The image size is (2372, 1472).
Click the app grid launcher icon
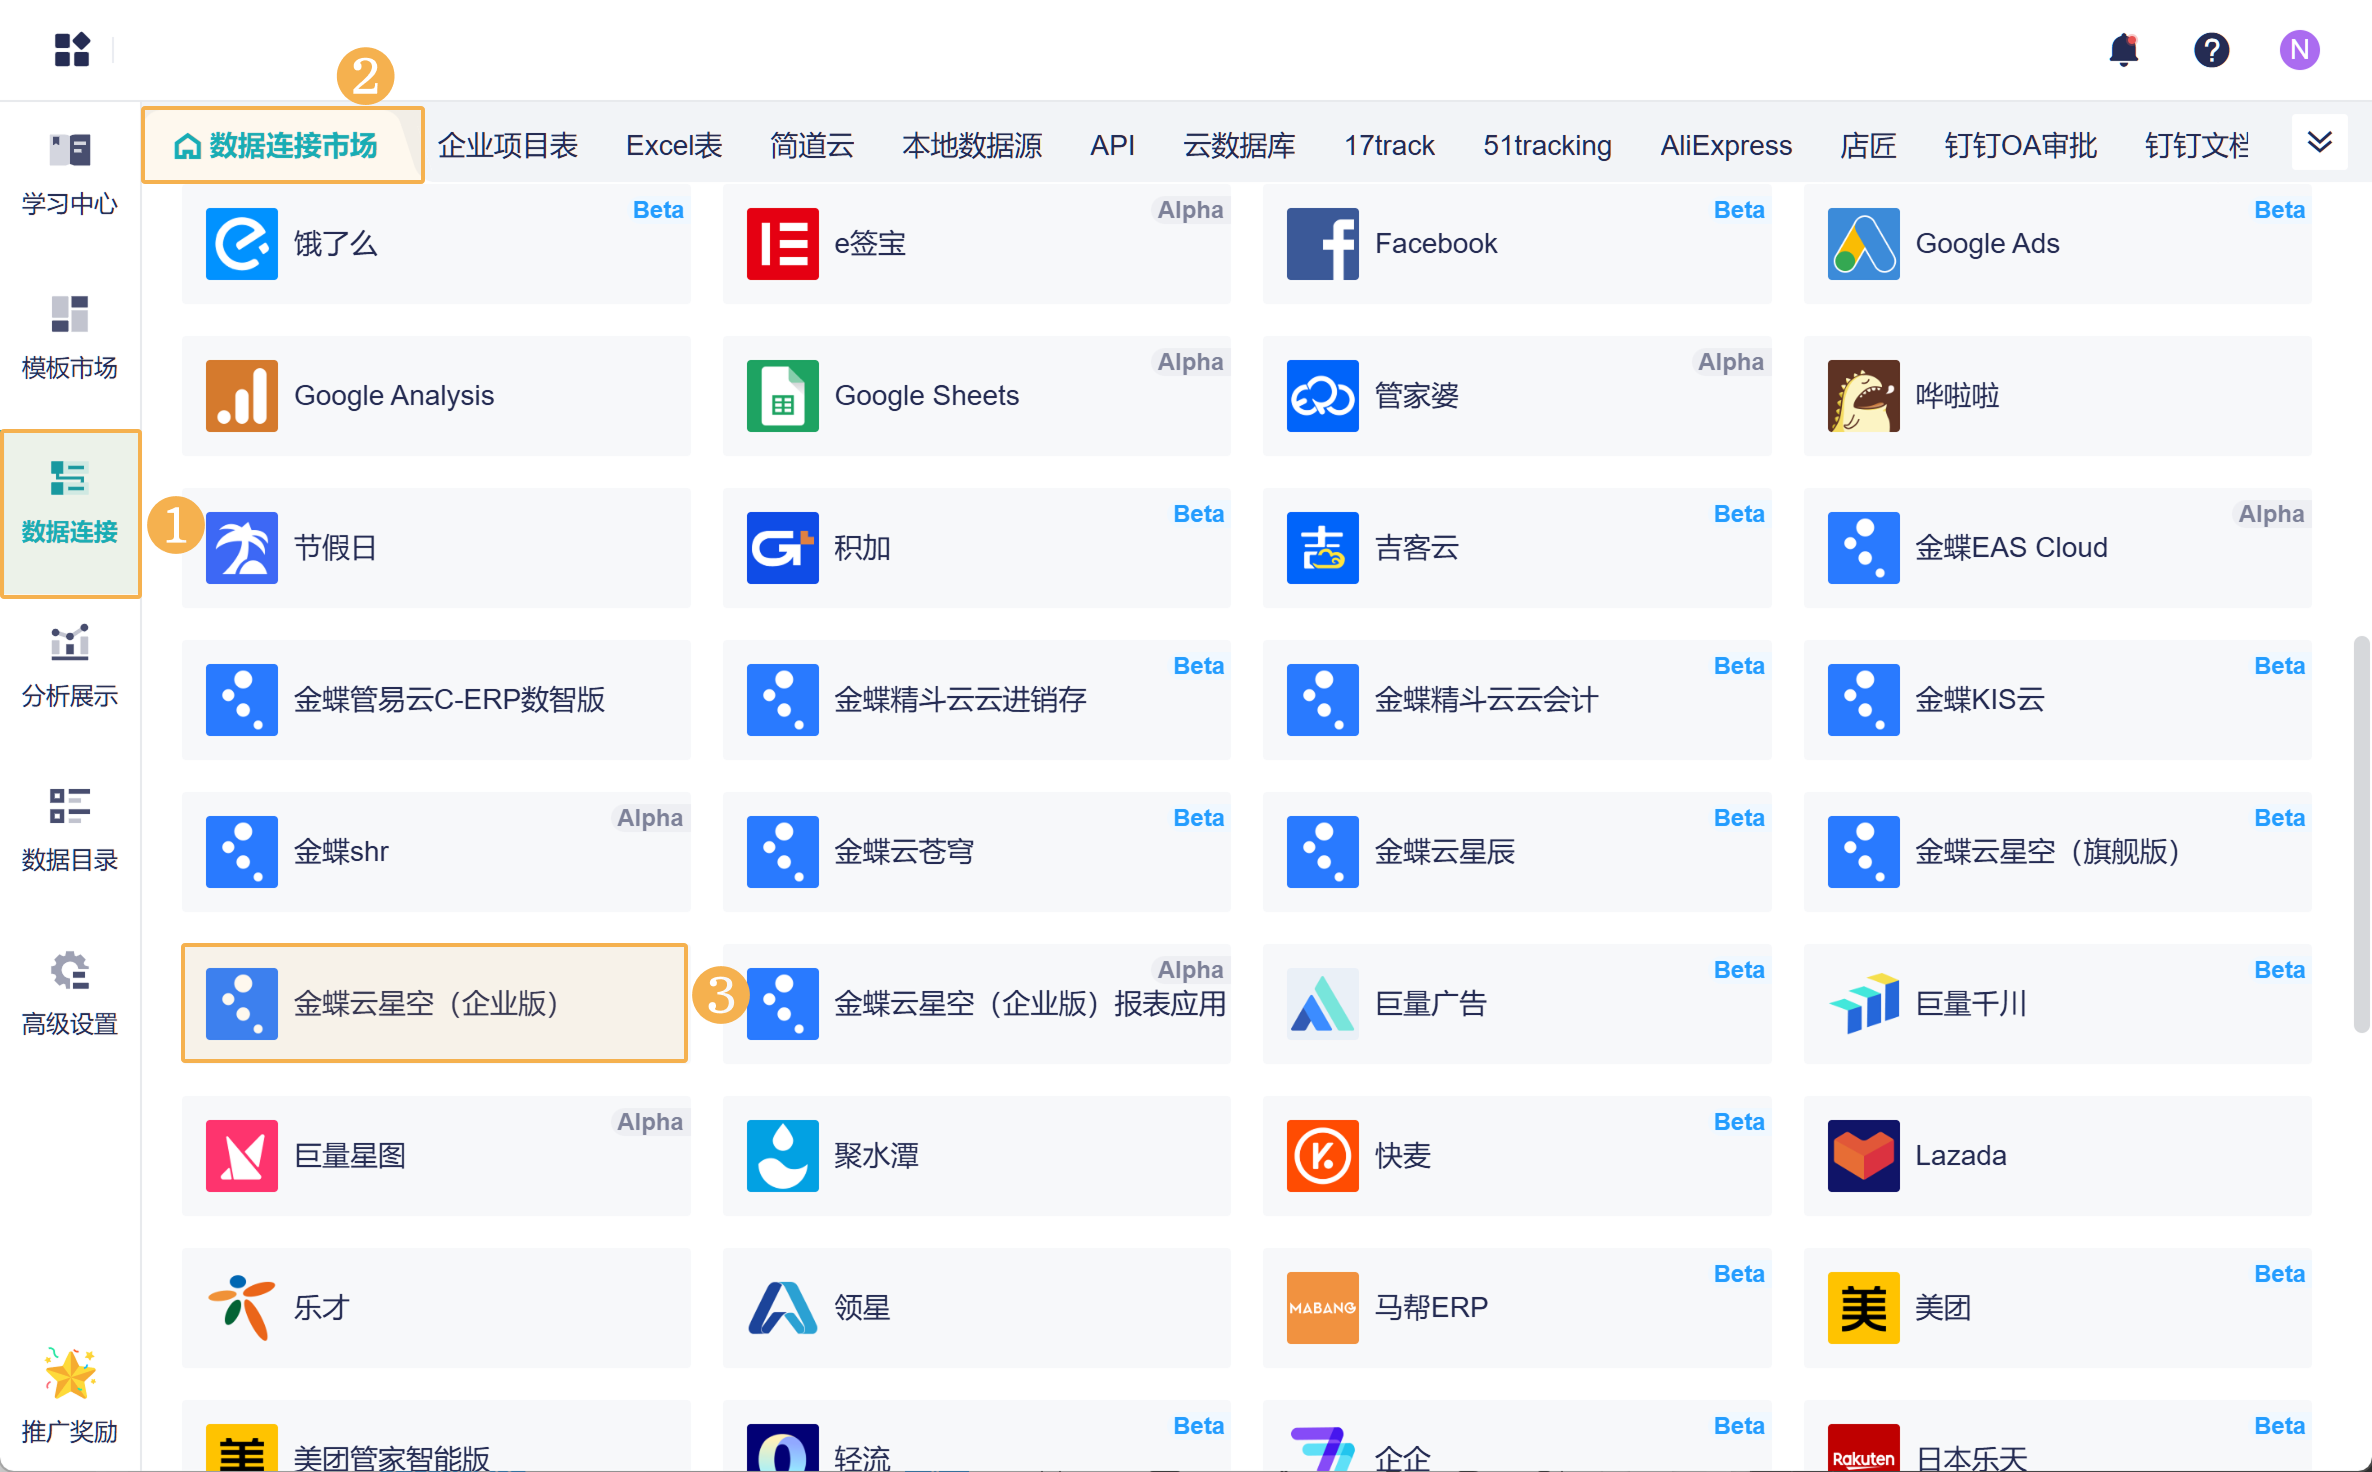[x=72, y=49]
